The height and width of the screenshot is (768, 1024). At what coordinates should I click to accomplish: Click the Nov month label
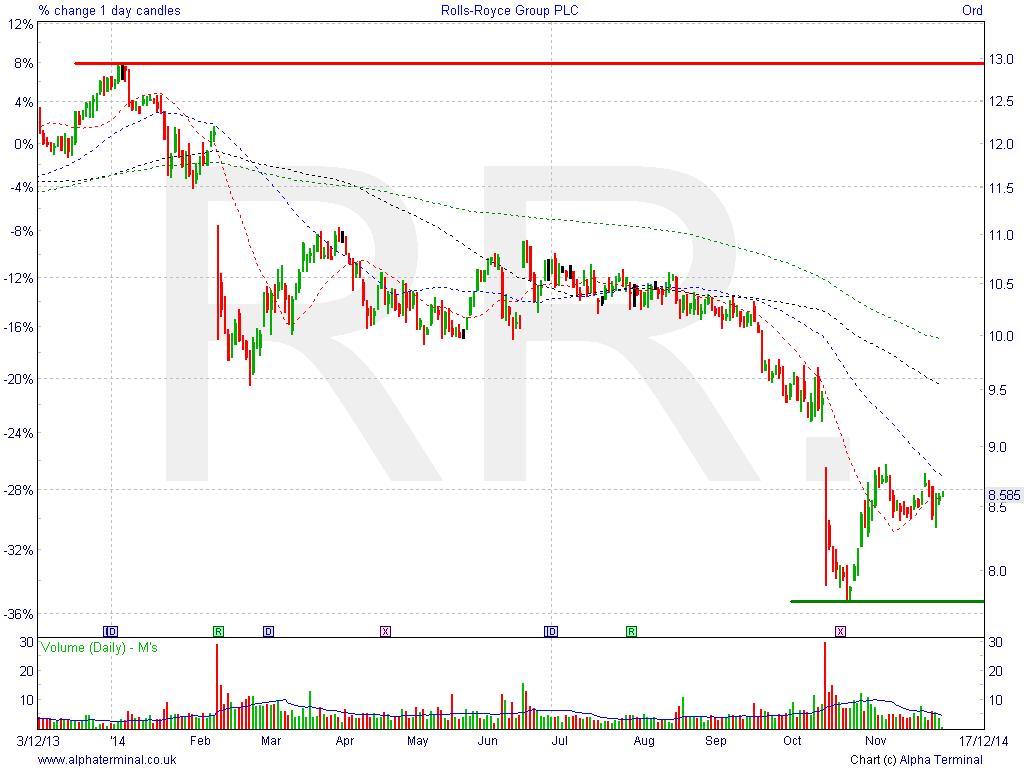coord(875,741)
